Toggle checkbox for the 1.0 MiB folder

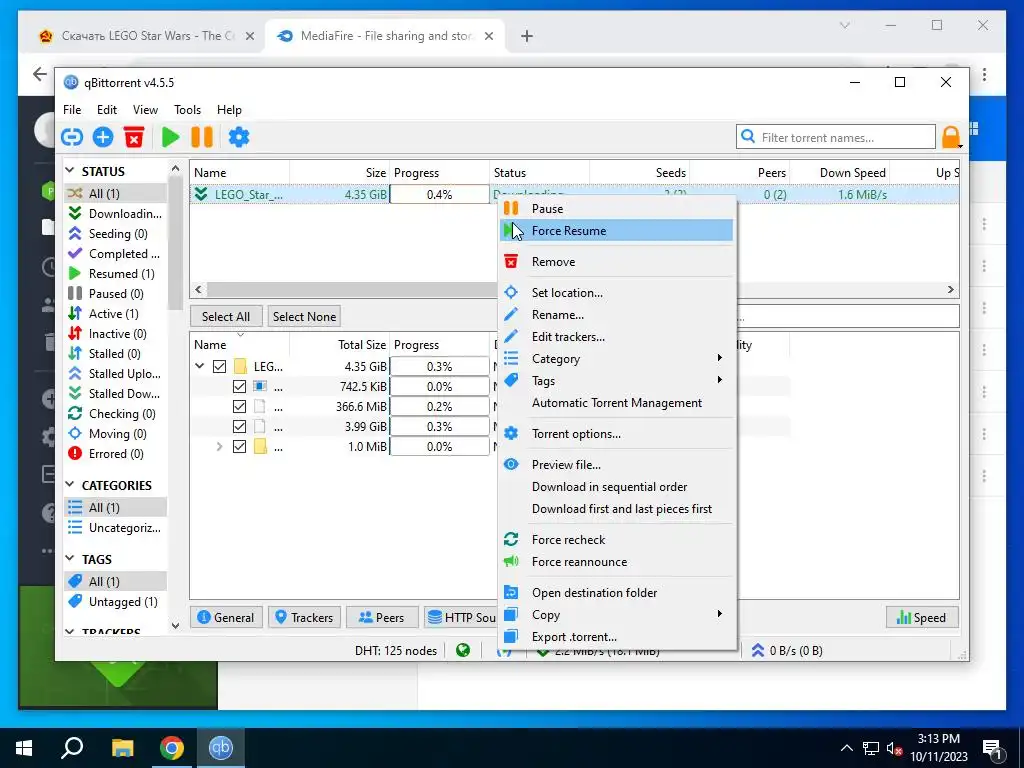[x=239, y=447]
